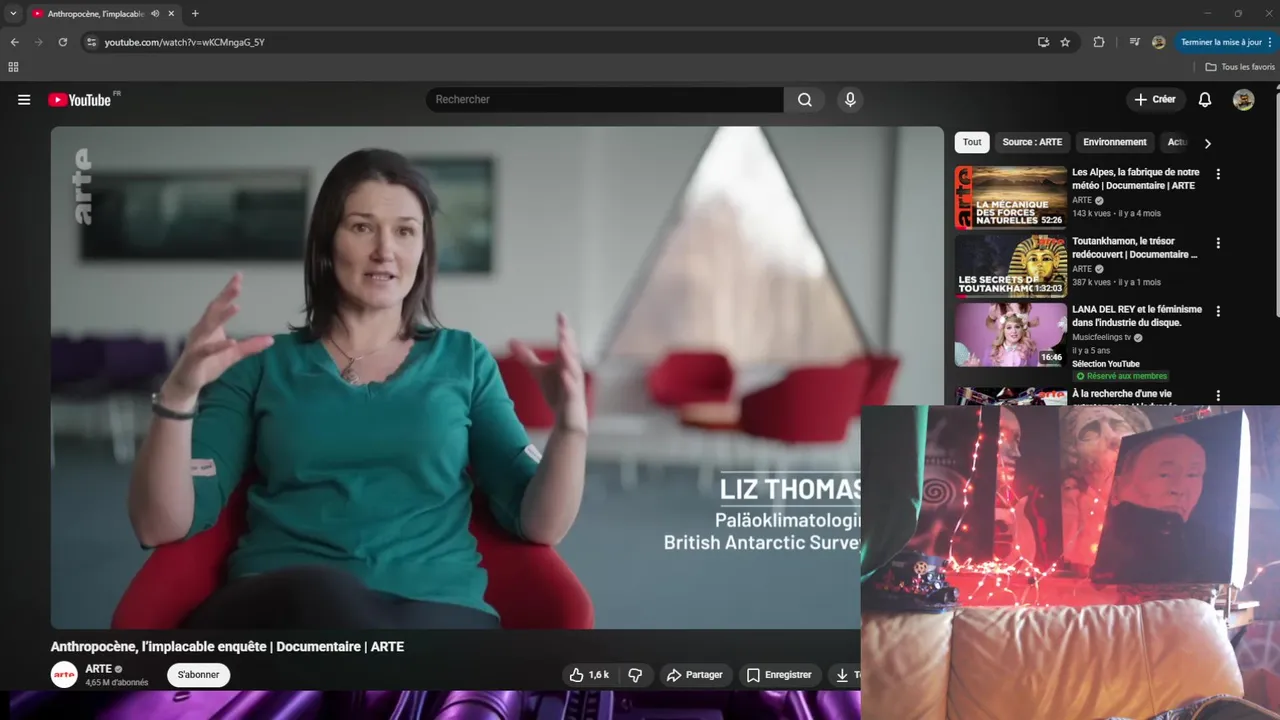
Task: Mute tab via speaker icon
Action: coord(155,14)
